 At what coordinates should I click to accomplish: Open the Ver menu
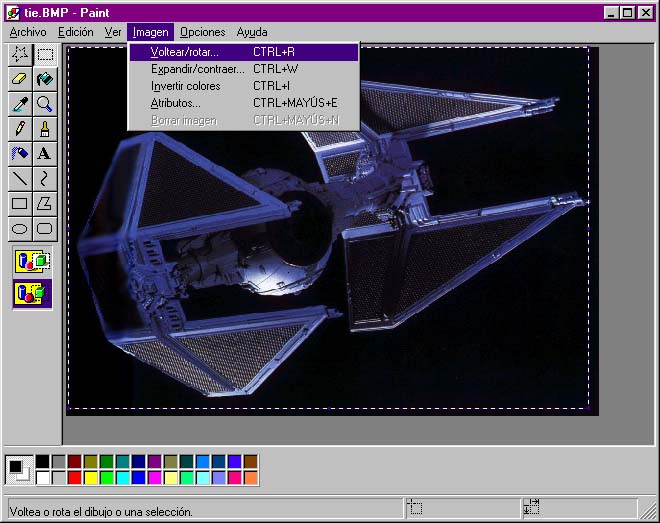coord(113,32)
